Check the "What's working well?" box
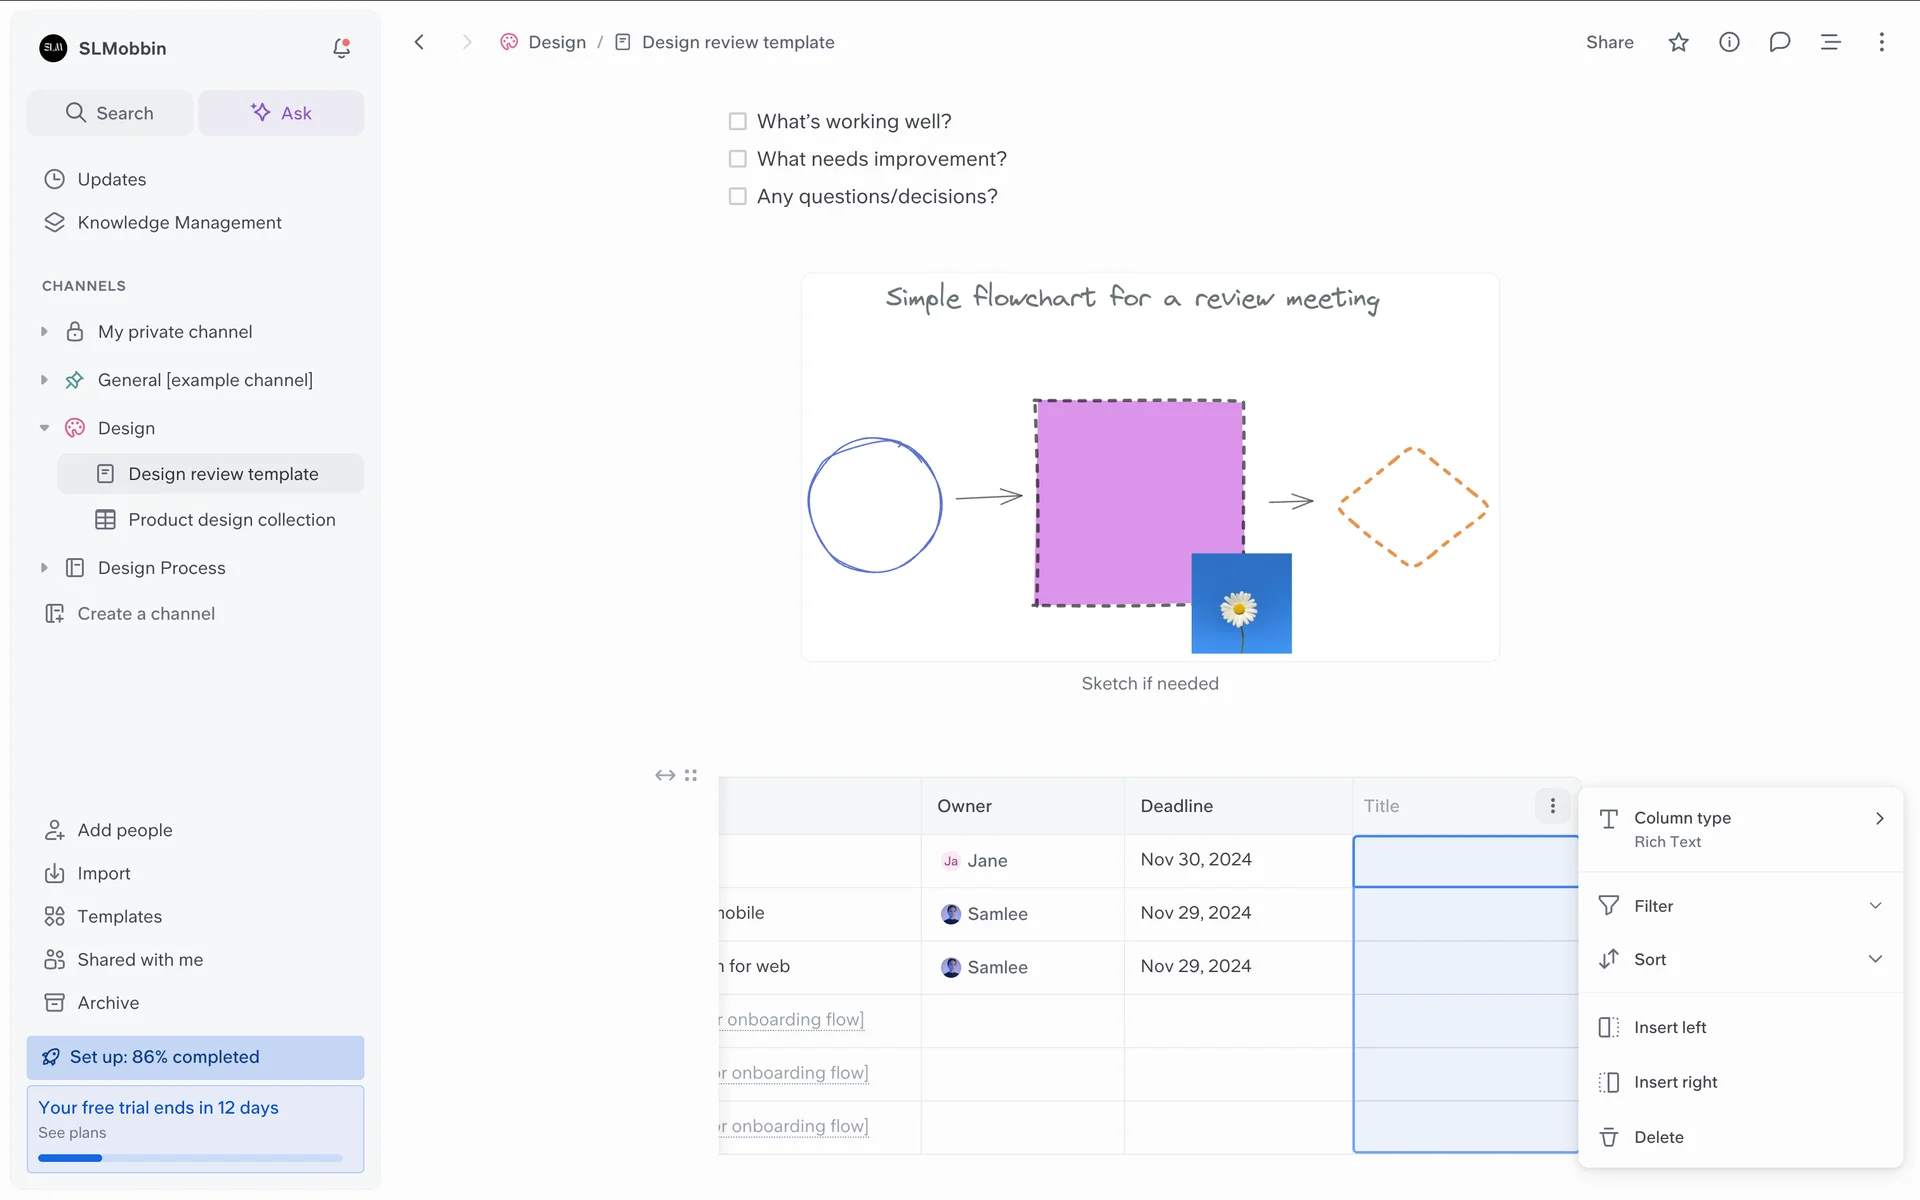The image size is (1920, 1200). pos(738,121)
